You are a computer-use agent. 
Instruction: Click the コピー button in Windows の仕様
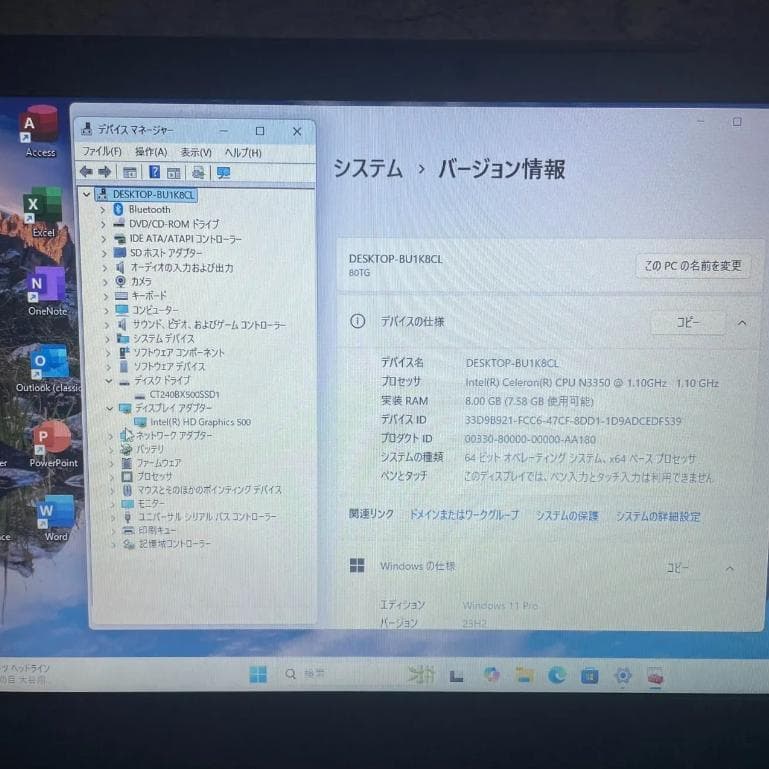pos(677,568)
